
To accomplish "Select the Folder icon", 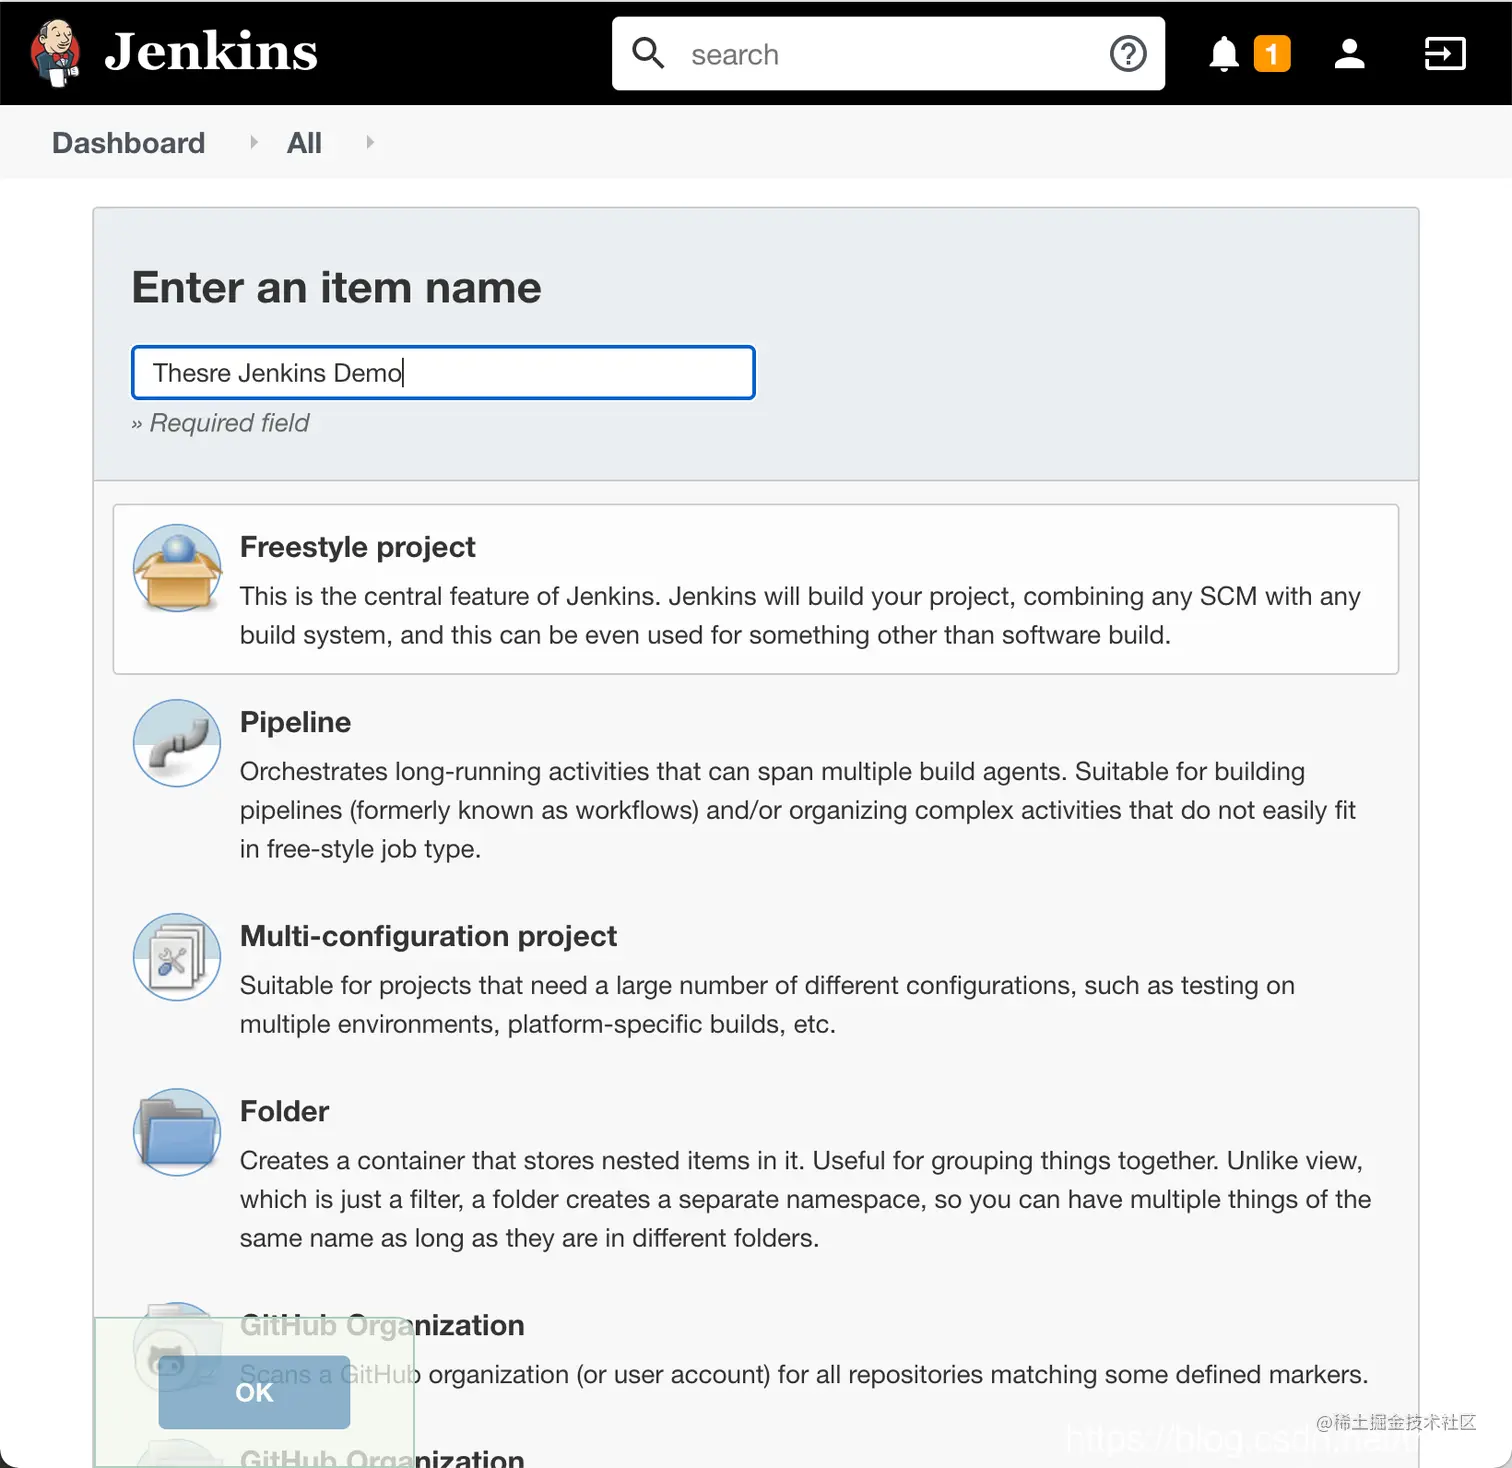I will (x=177, y=1132).
